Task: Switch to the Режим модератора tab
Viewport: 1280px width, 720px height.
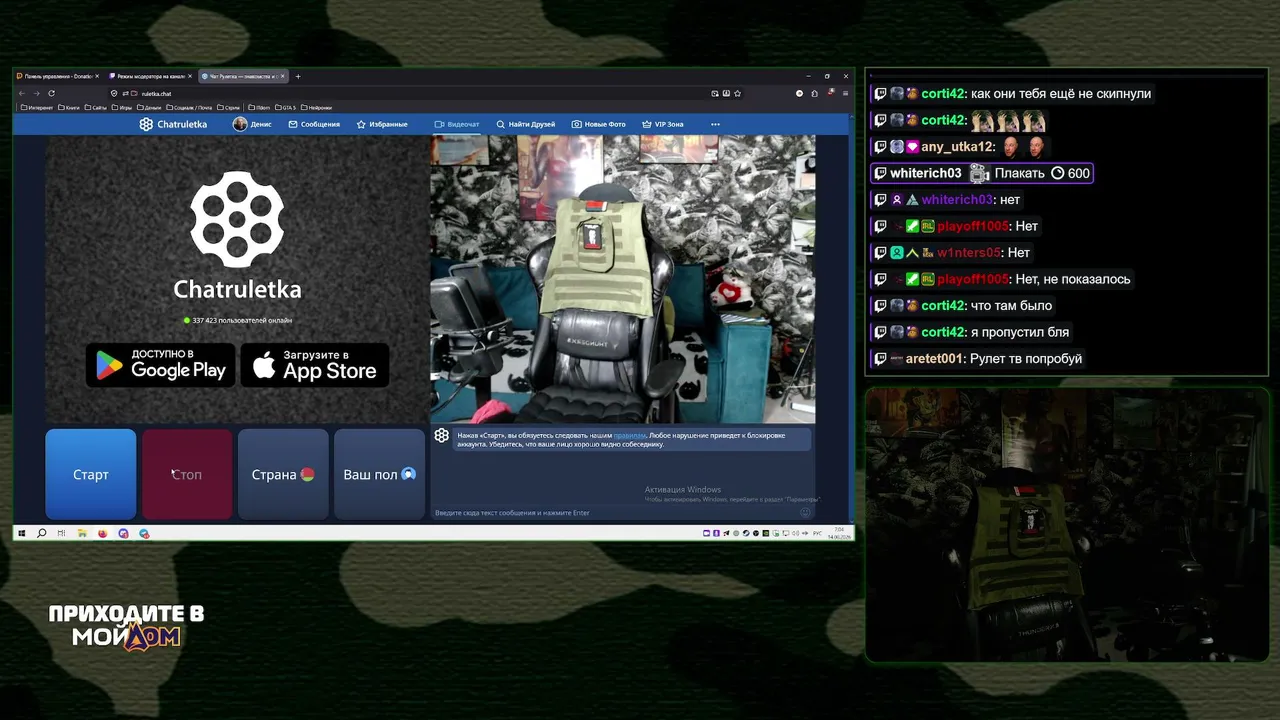Action: (150, 76)
